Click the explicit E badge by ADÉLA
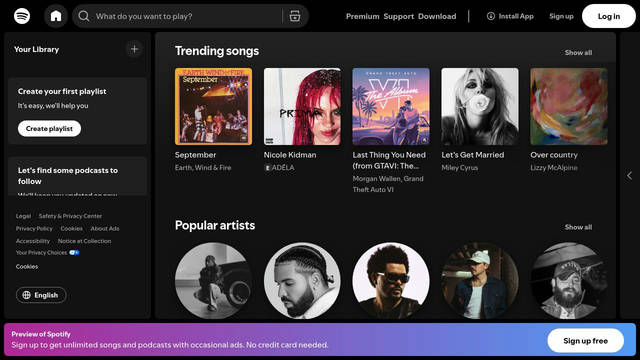 (x=267, y=168)
